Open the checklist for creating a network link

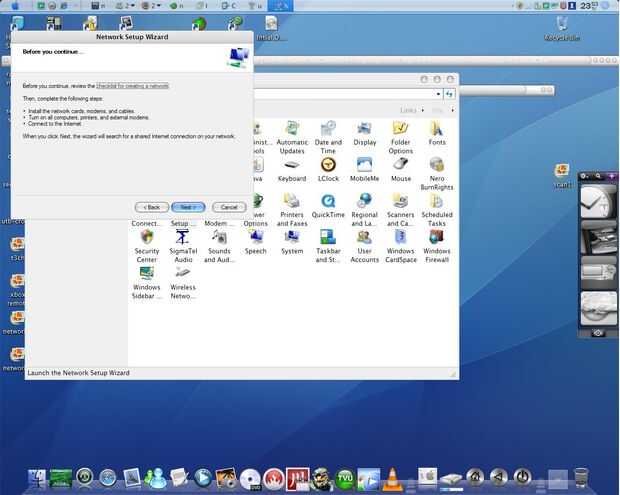coord(133,86)
